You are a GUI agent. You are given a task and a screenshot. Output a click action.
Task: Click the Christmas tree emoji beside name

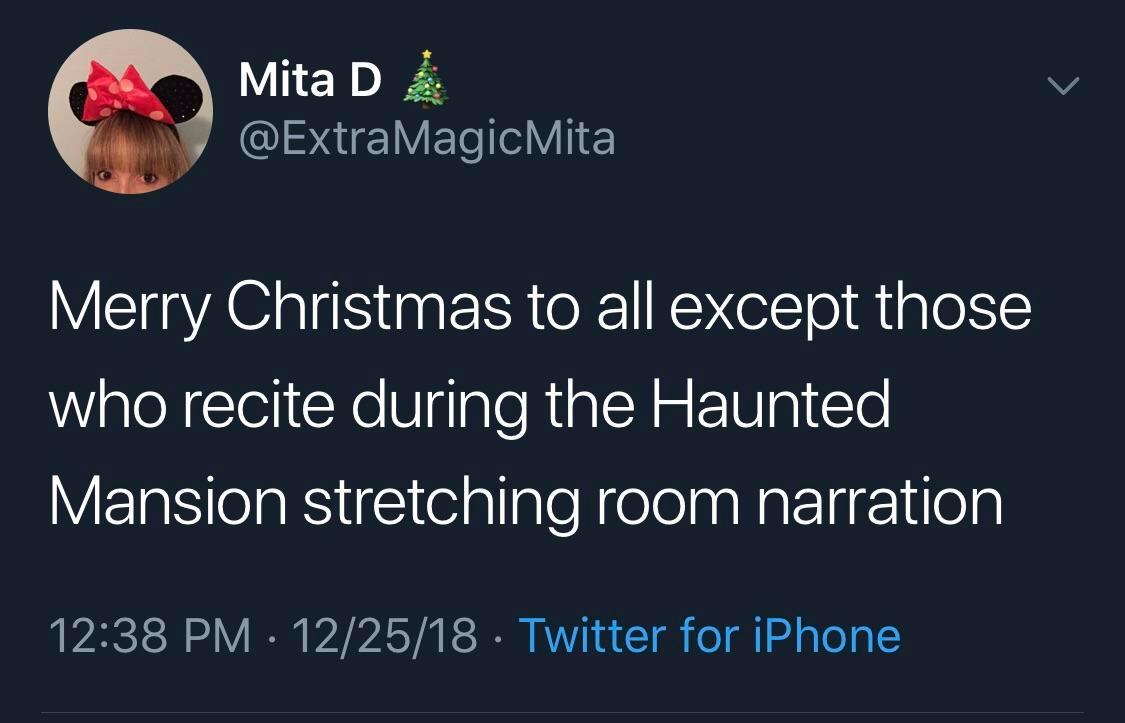click(x=425, y=77)
